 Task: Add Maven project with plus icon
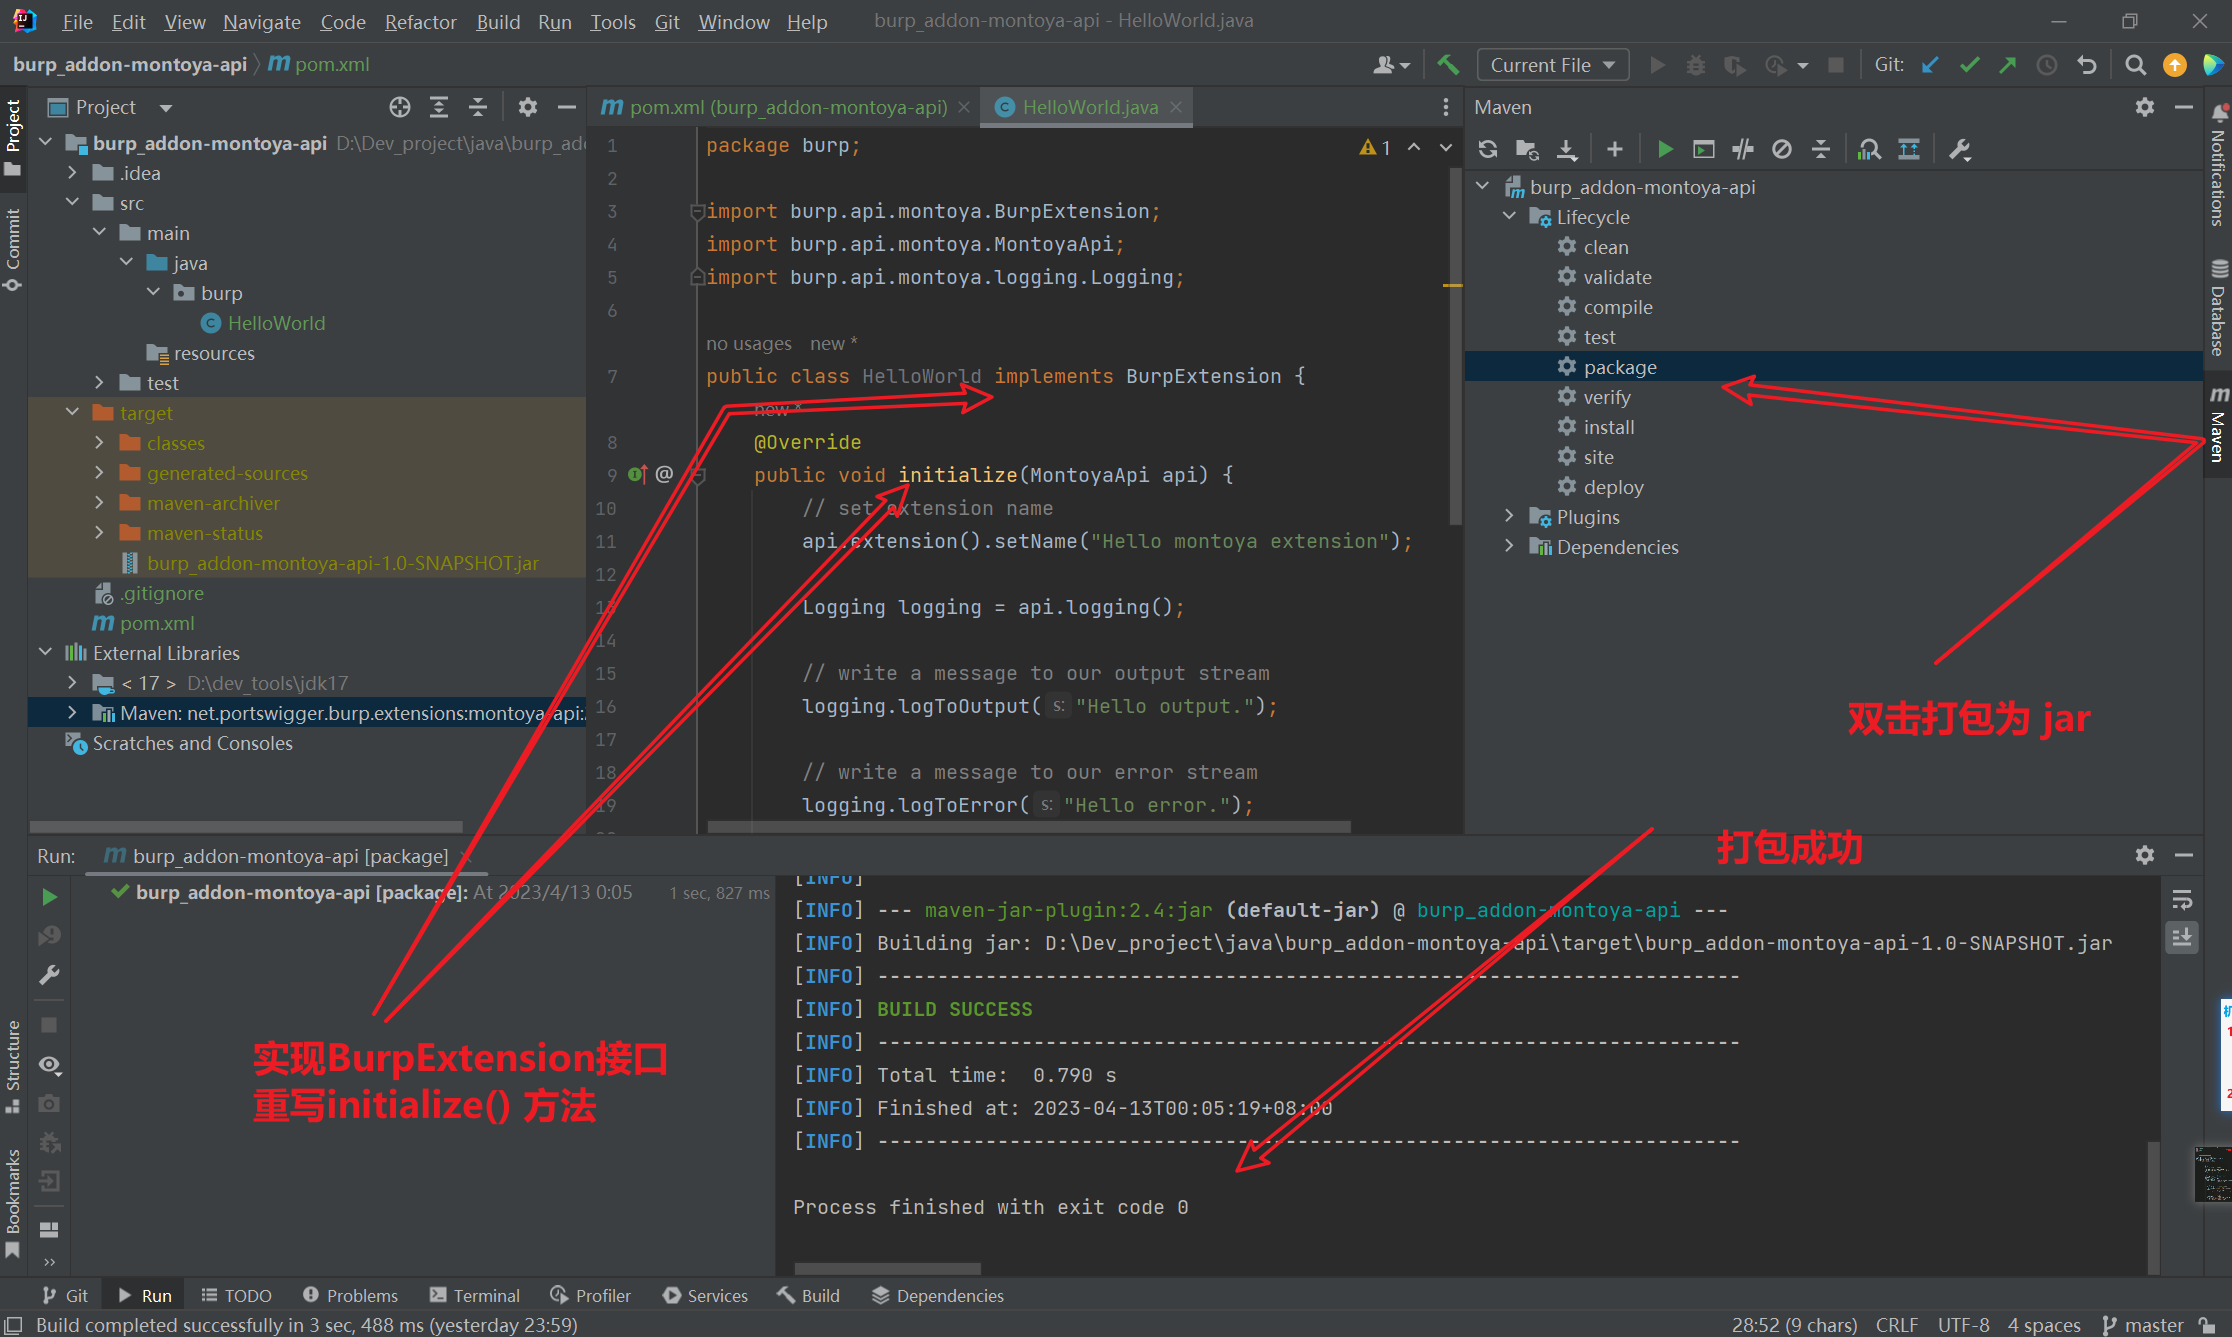pyautogui.click(x=1614, y=149)
